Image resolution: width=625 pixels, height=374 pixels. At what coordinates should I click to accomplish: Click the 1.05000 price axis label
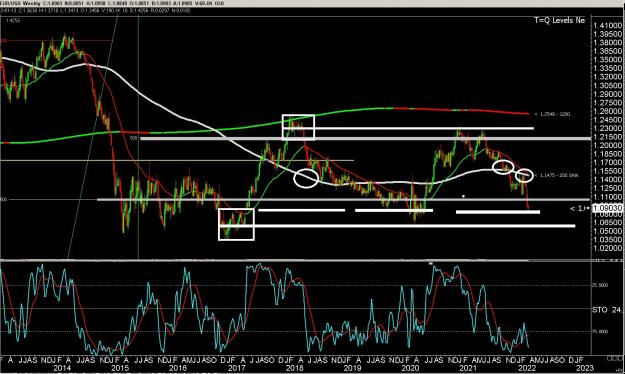point(608,231)
